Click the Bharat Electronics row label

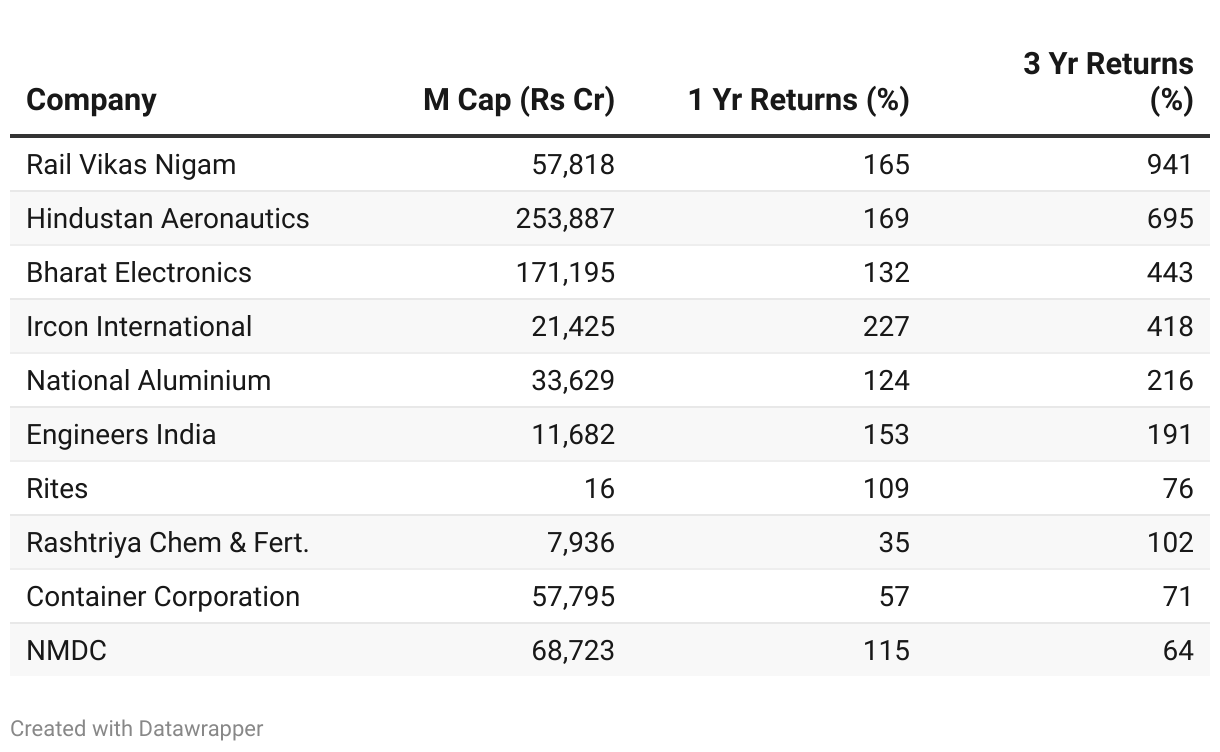point(139,272)
